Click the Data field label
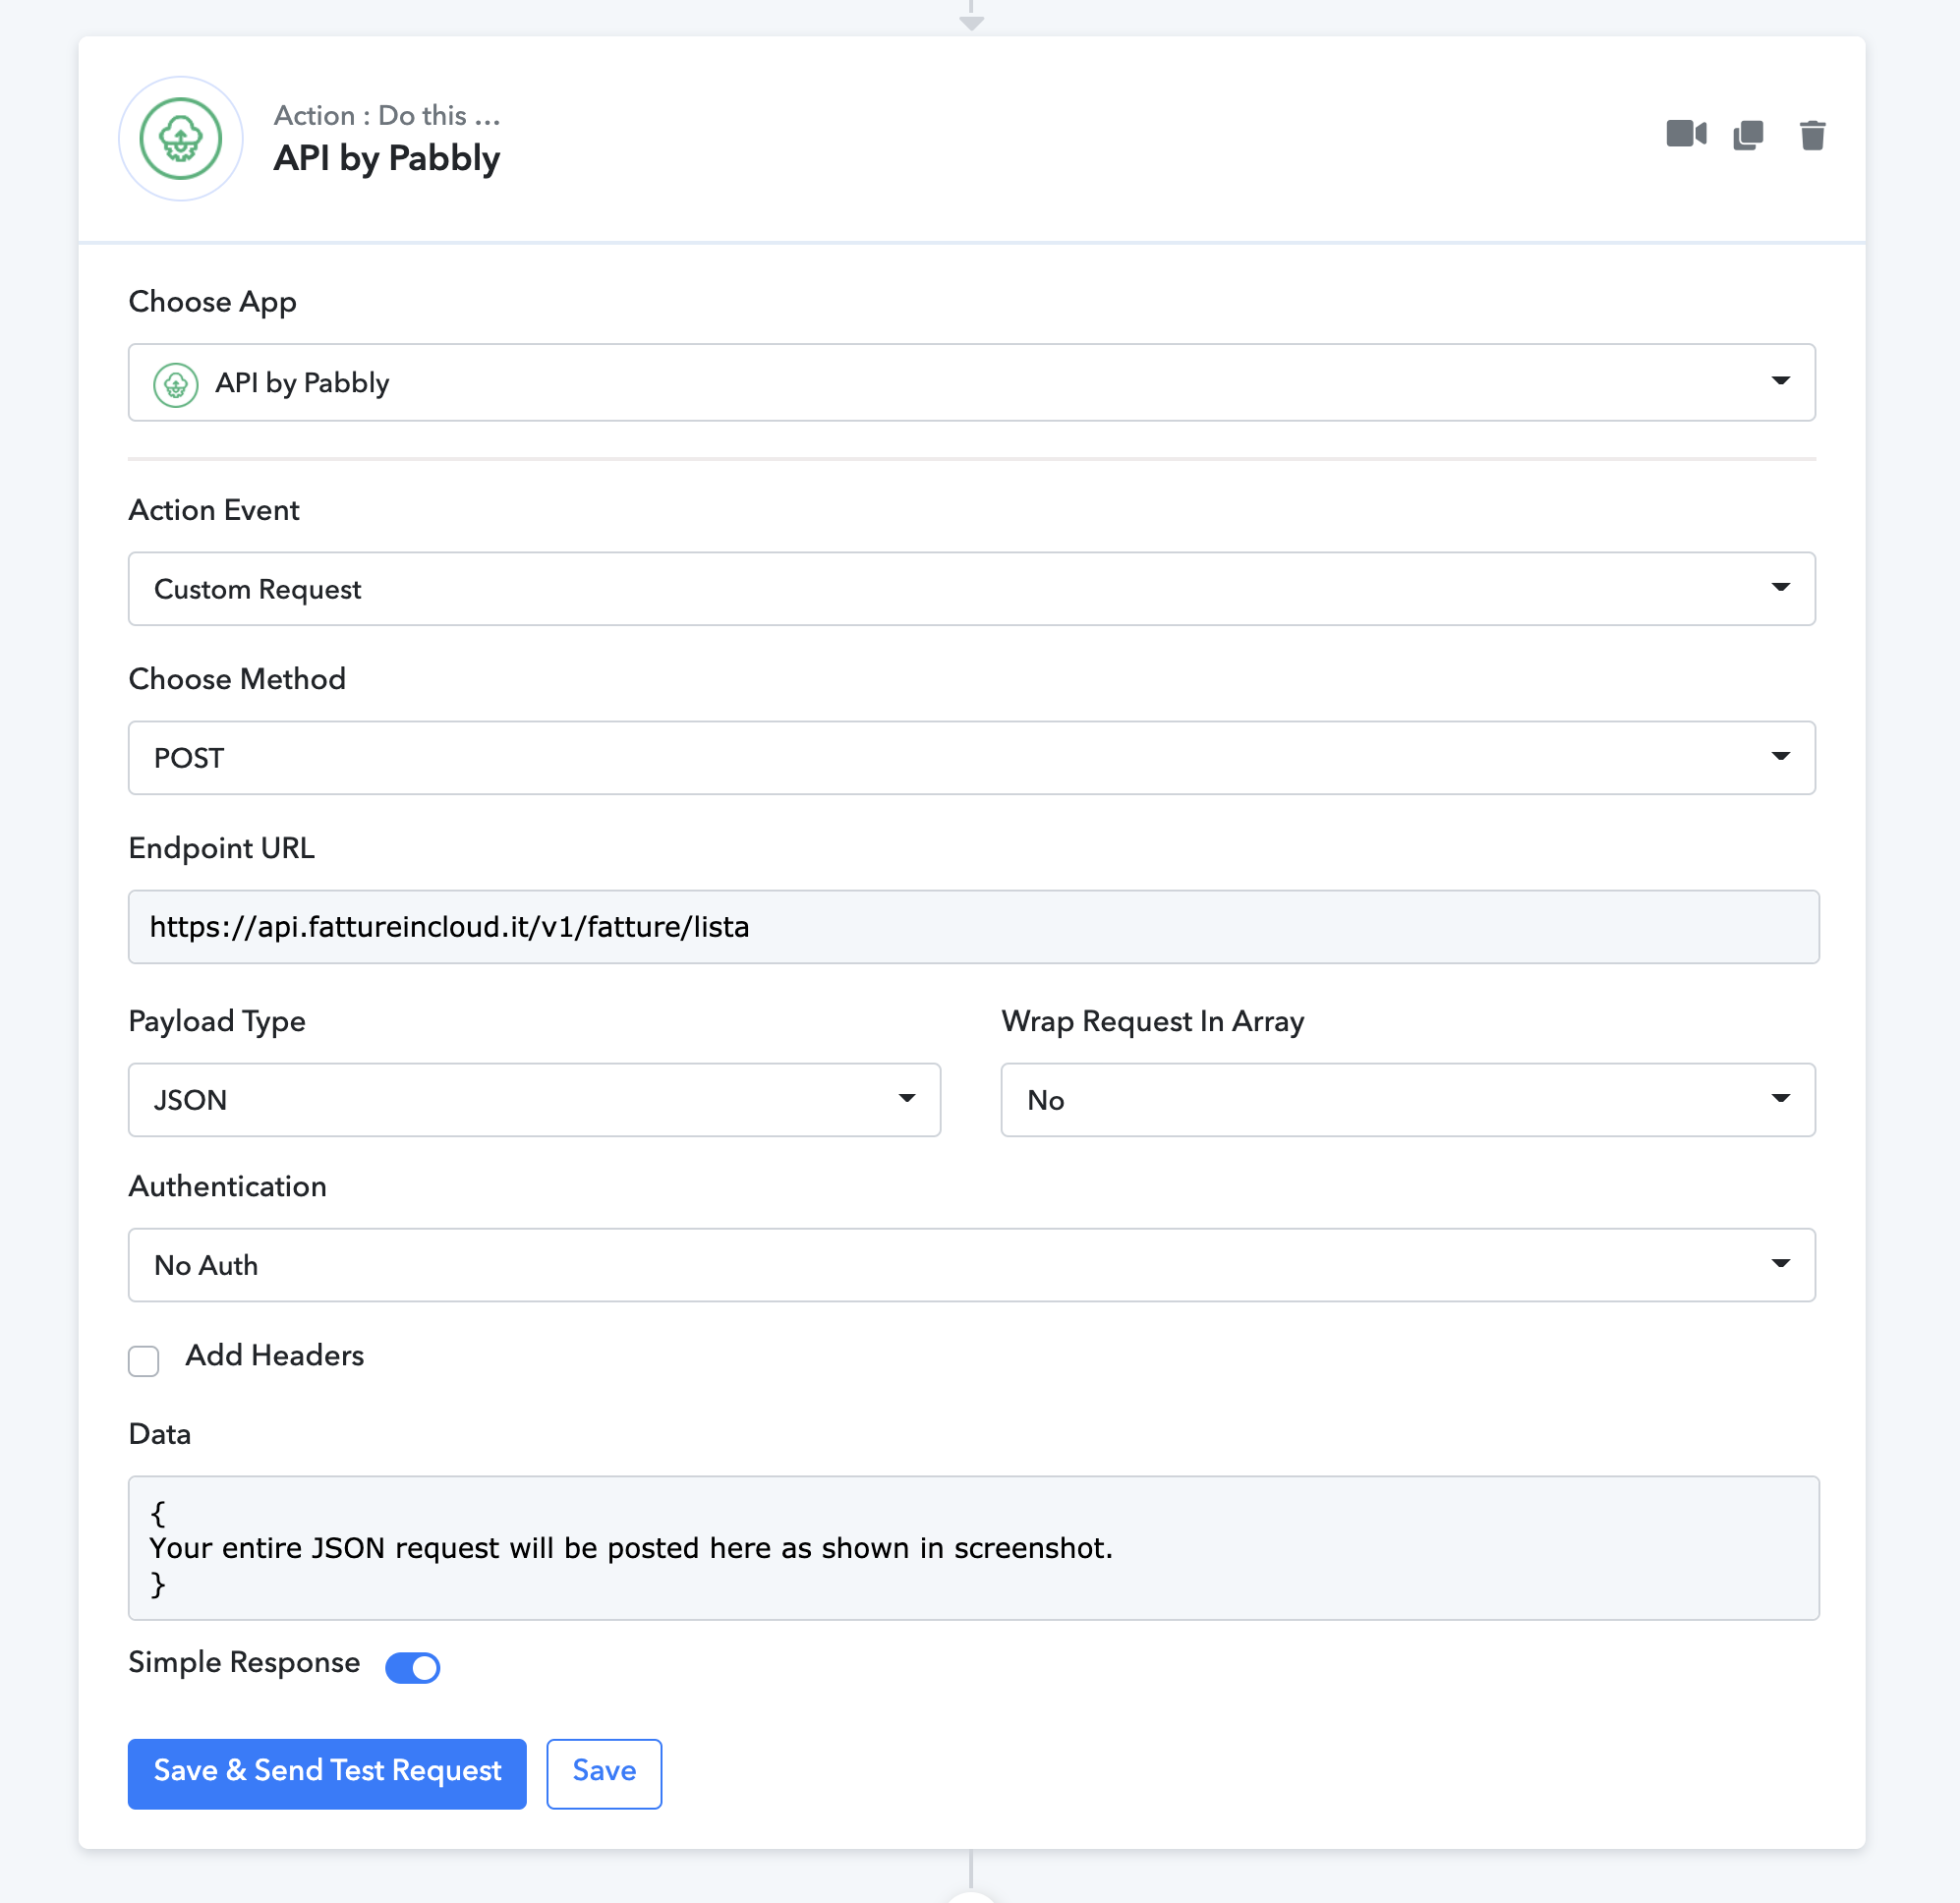The image size is (1960, 1903). pos(160,1434)
